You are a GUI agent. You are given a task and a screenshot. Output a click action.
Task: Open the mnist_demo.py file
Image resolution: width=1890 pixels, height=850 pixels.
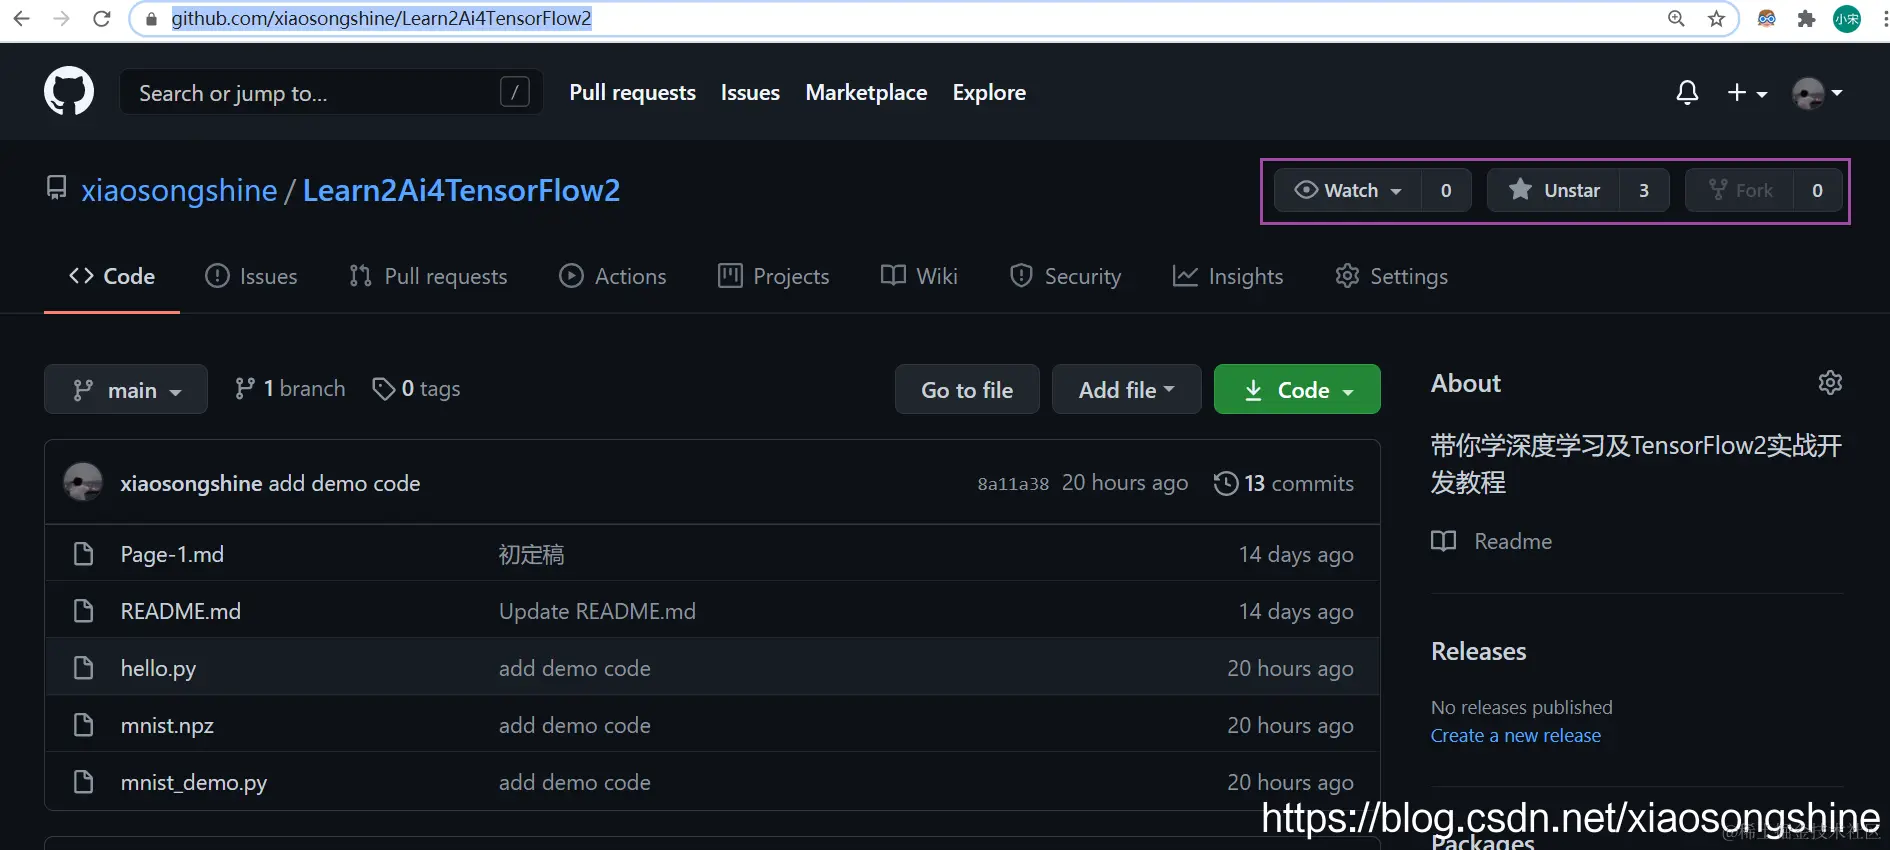pos(194,782)
